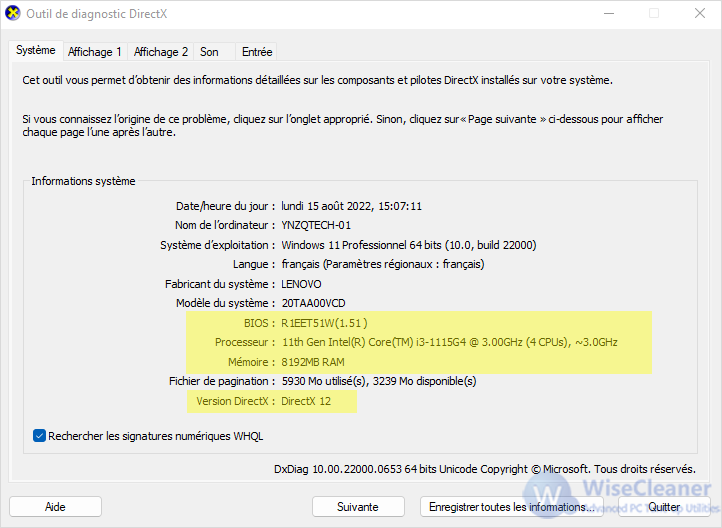Image resolution: width=722 pixels, height=528 pixels.
Task: Click the DirectX 12 version value
Action: point(306,401)
